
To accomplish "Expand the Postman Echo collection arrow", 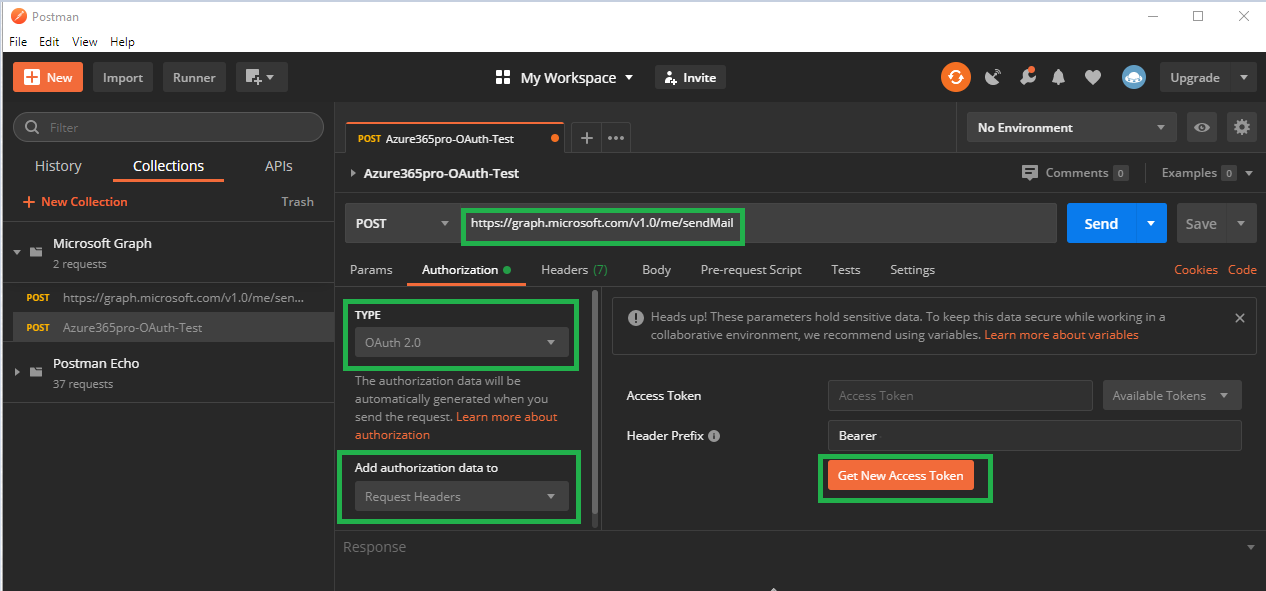I will 17,372.
